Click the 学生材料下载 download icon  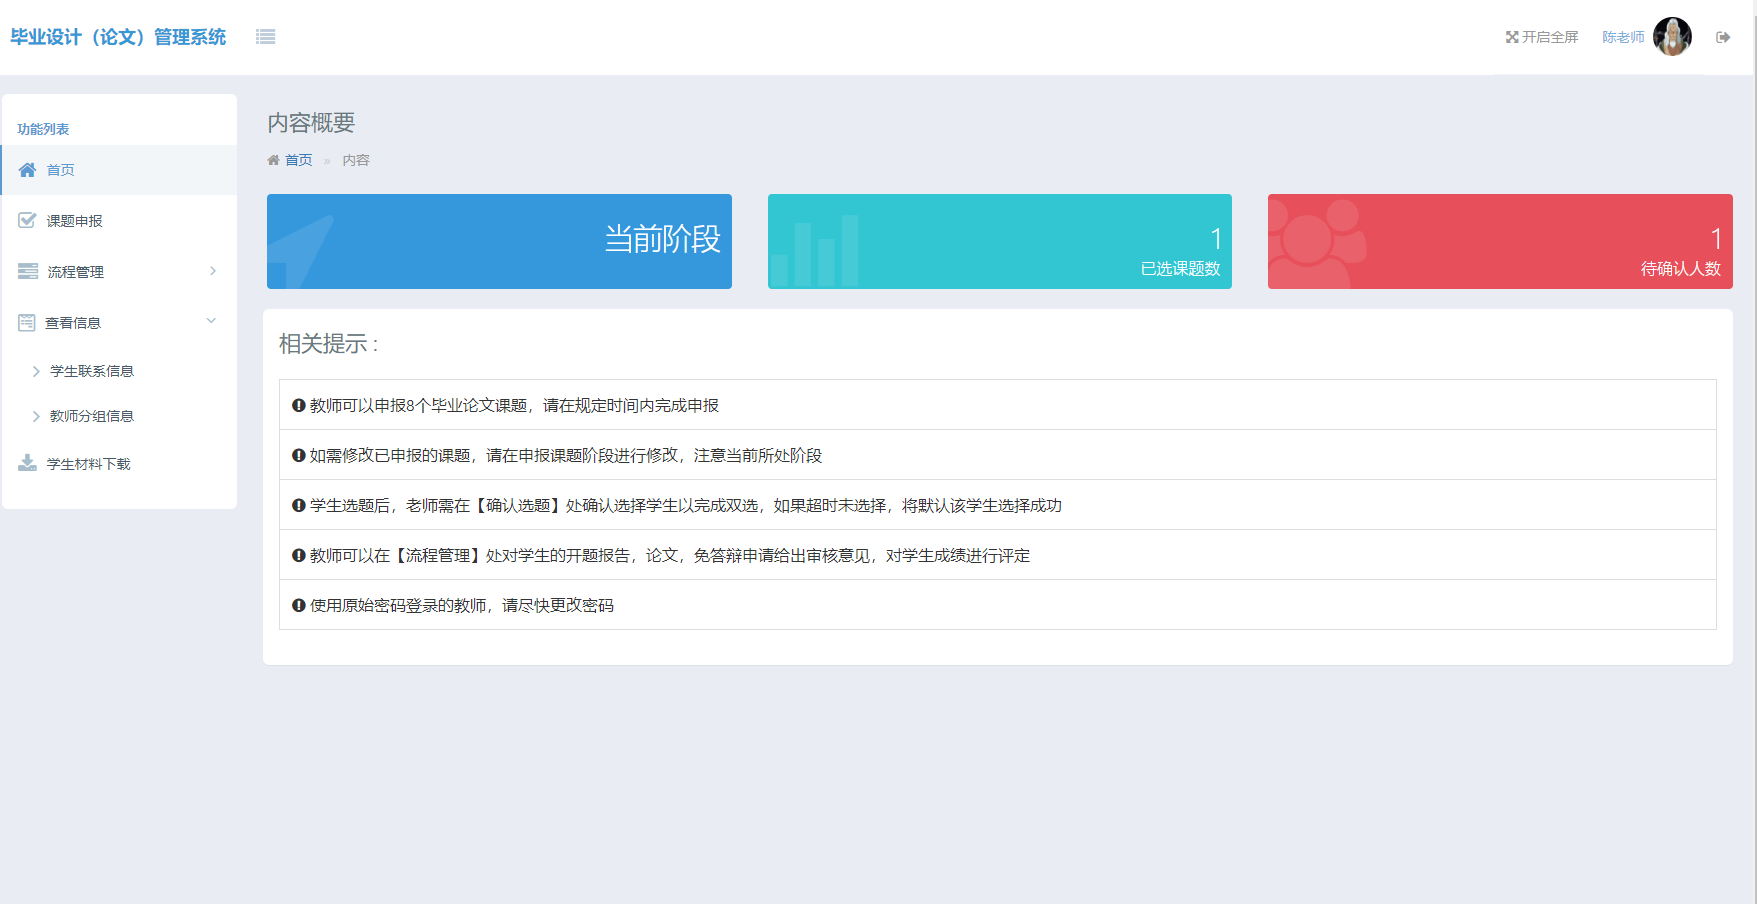pyautogui.click(x=27, y=462)
